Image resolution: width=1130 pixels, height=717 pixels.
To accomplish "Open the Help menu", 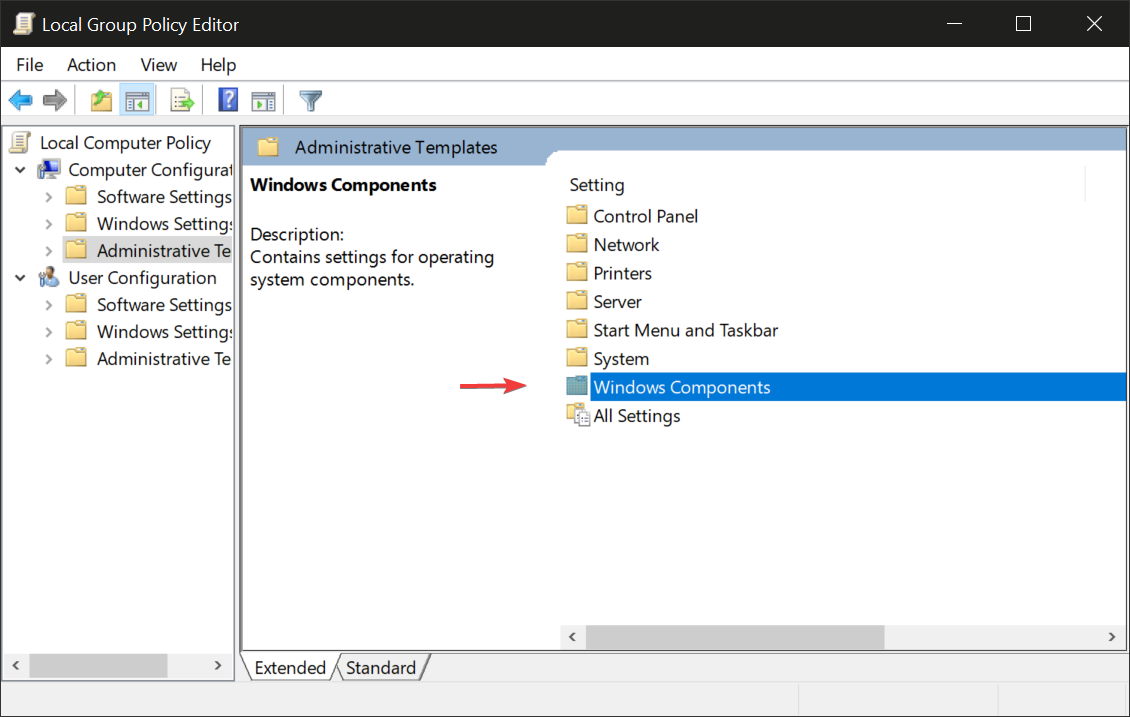I will tap(218, 65).
